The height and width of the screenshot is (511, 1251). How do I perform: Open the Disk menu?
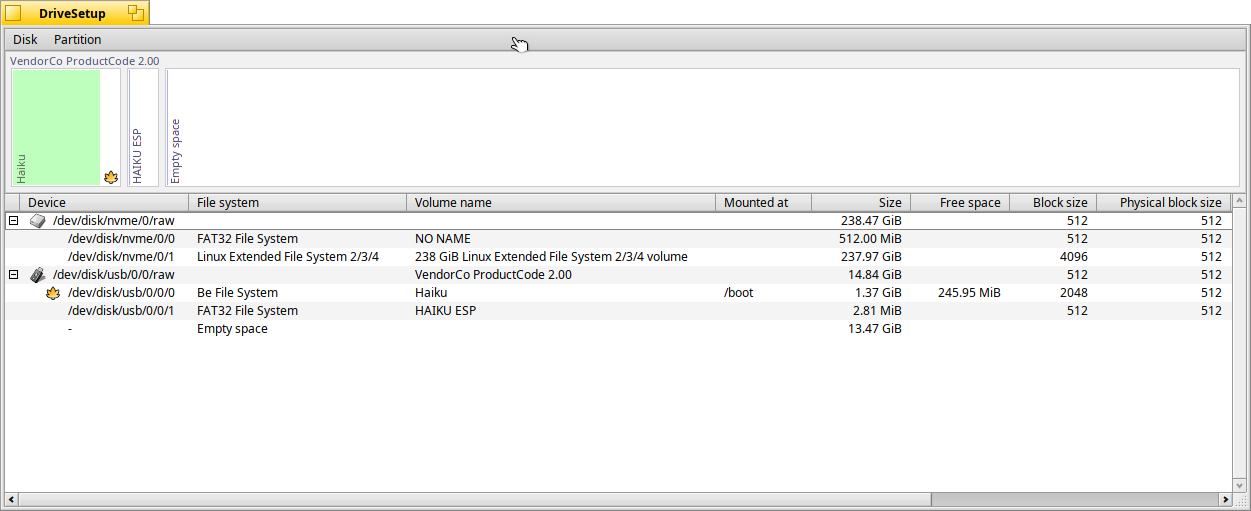coord(25,40)
